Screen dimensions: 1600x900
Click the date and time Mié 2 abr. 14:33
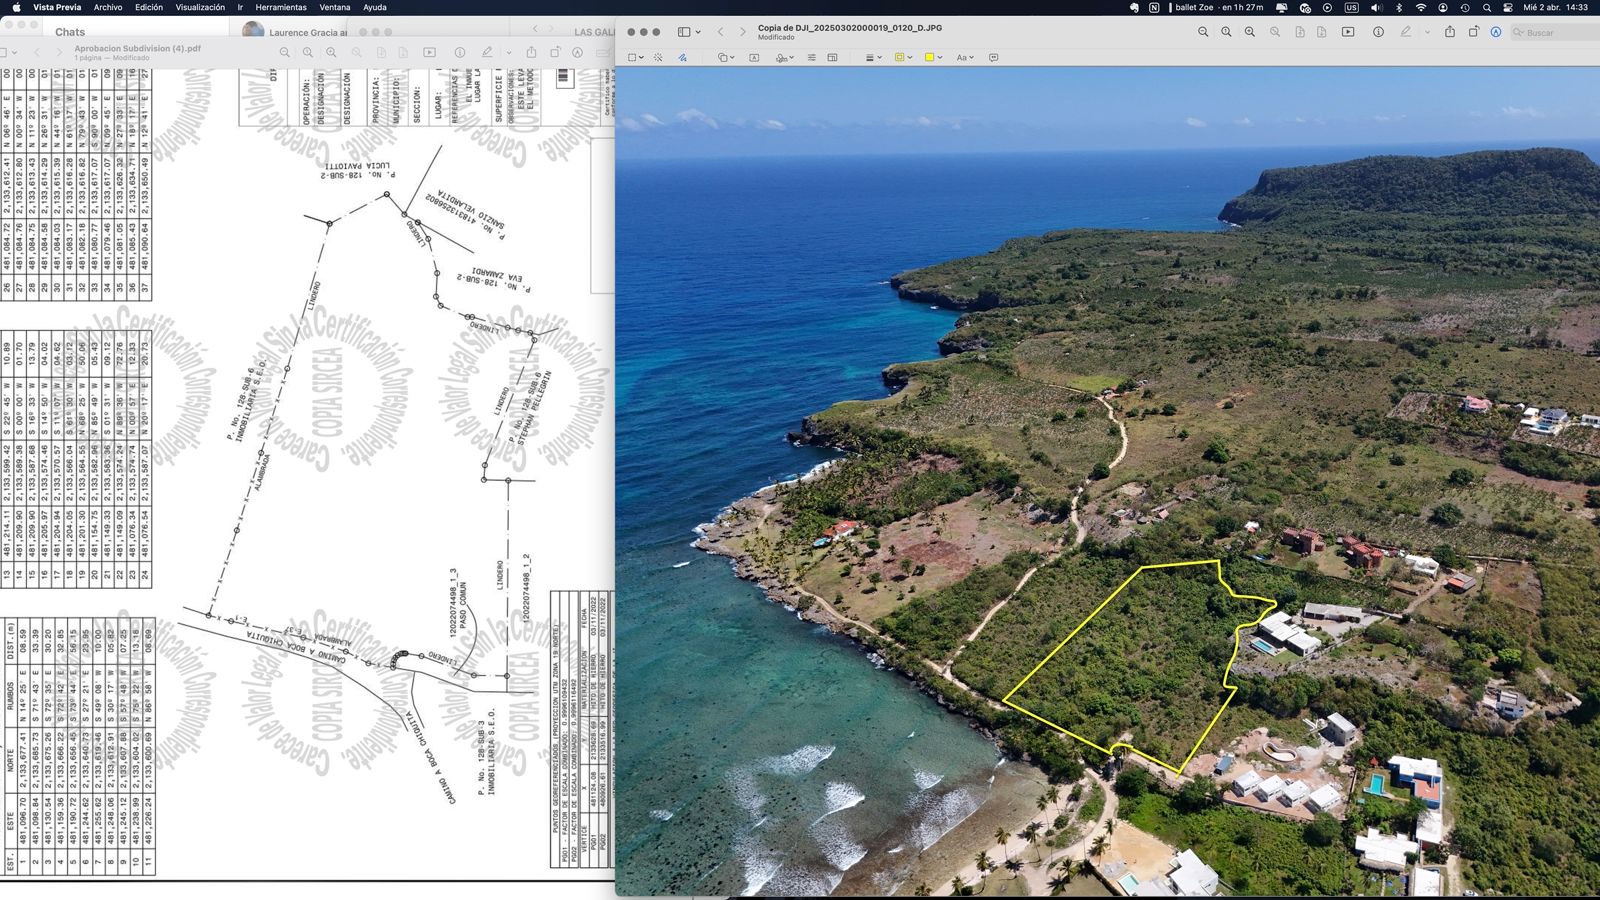pos(1555,7)
